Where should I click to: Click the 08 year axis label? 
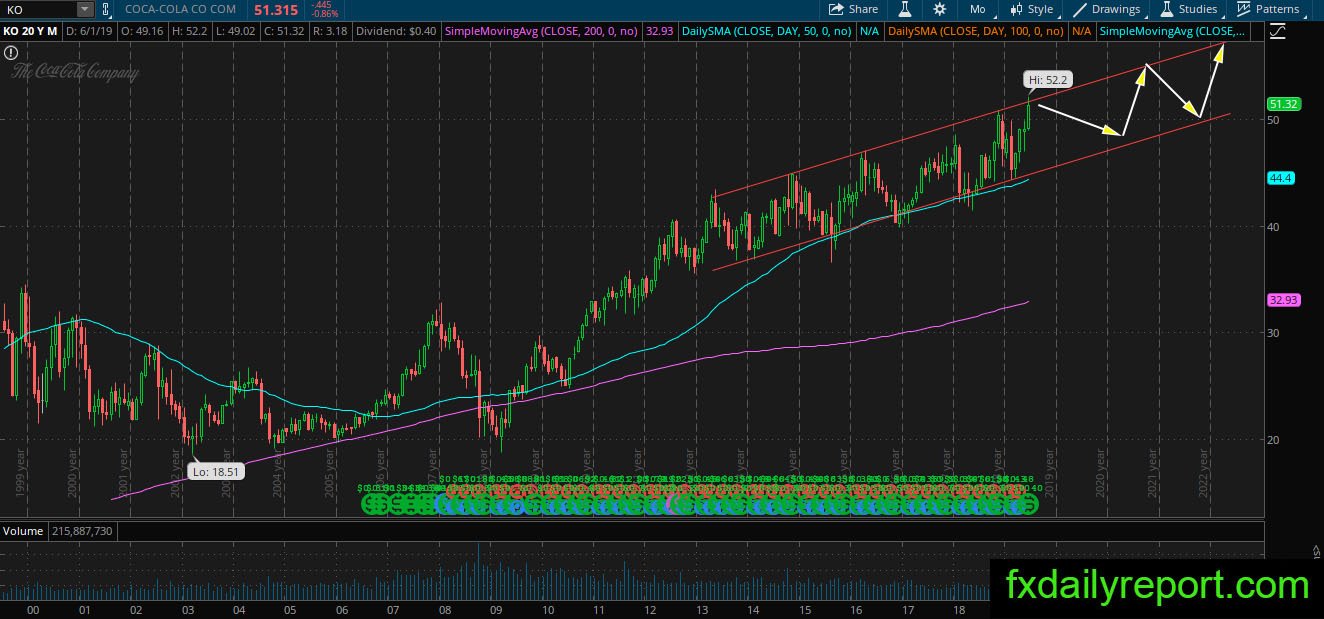click(444, 610)
